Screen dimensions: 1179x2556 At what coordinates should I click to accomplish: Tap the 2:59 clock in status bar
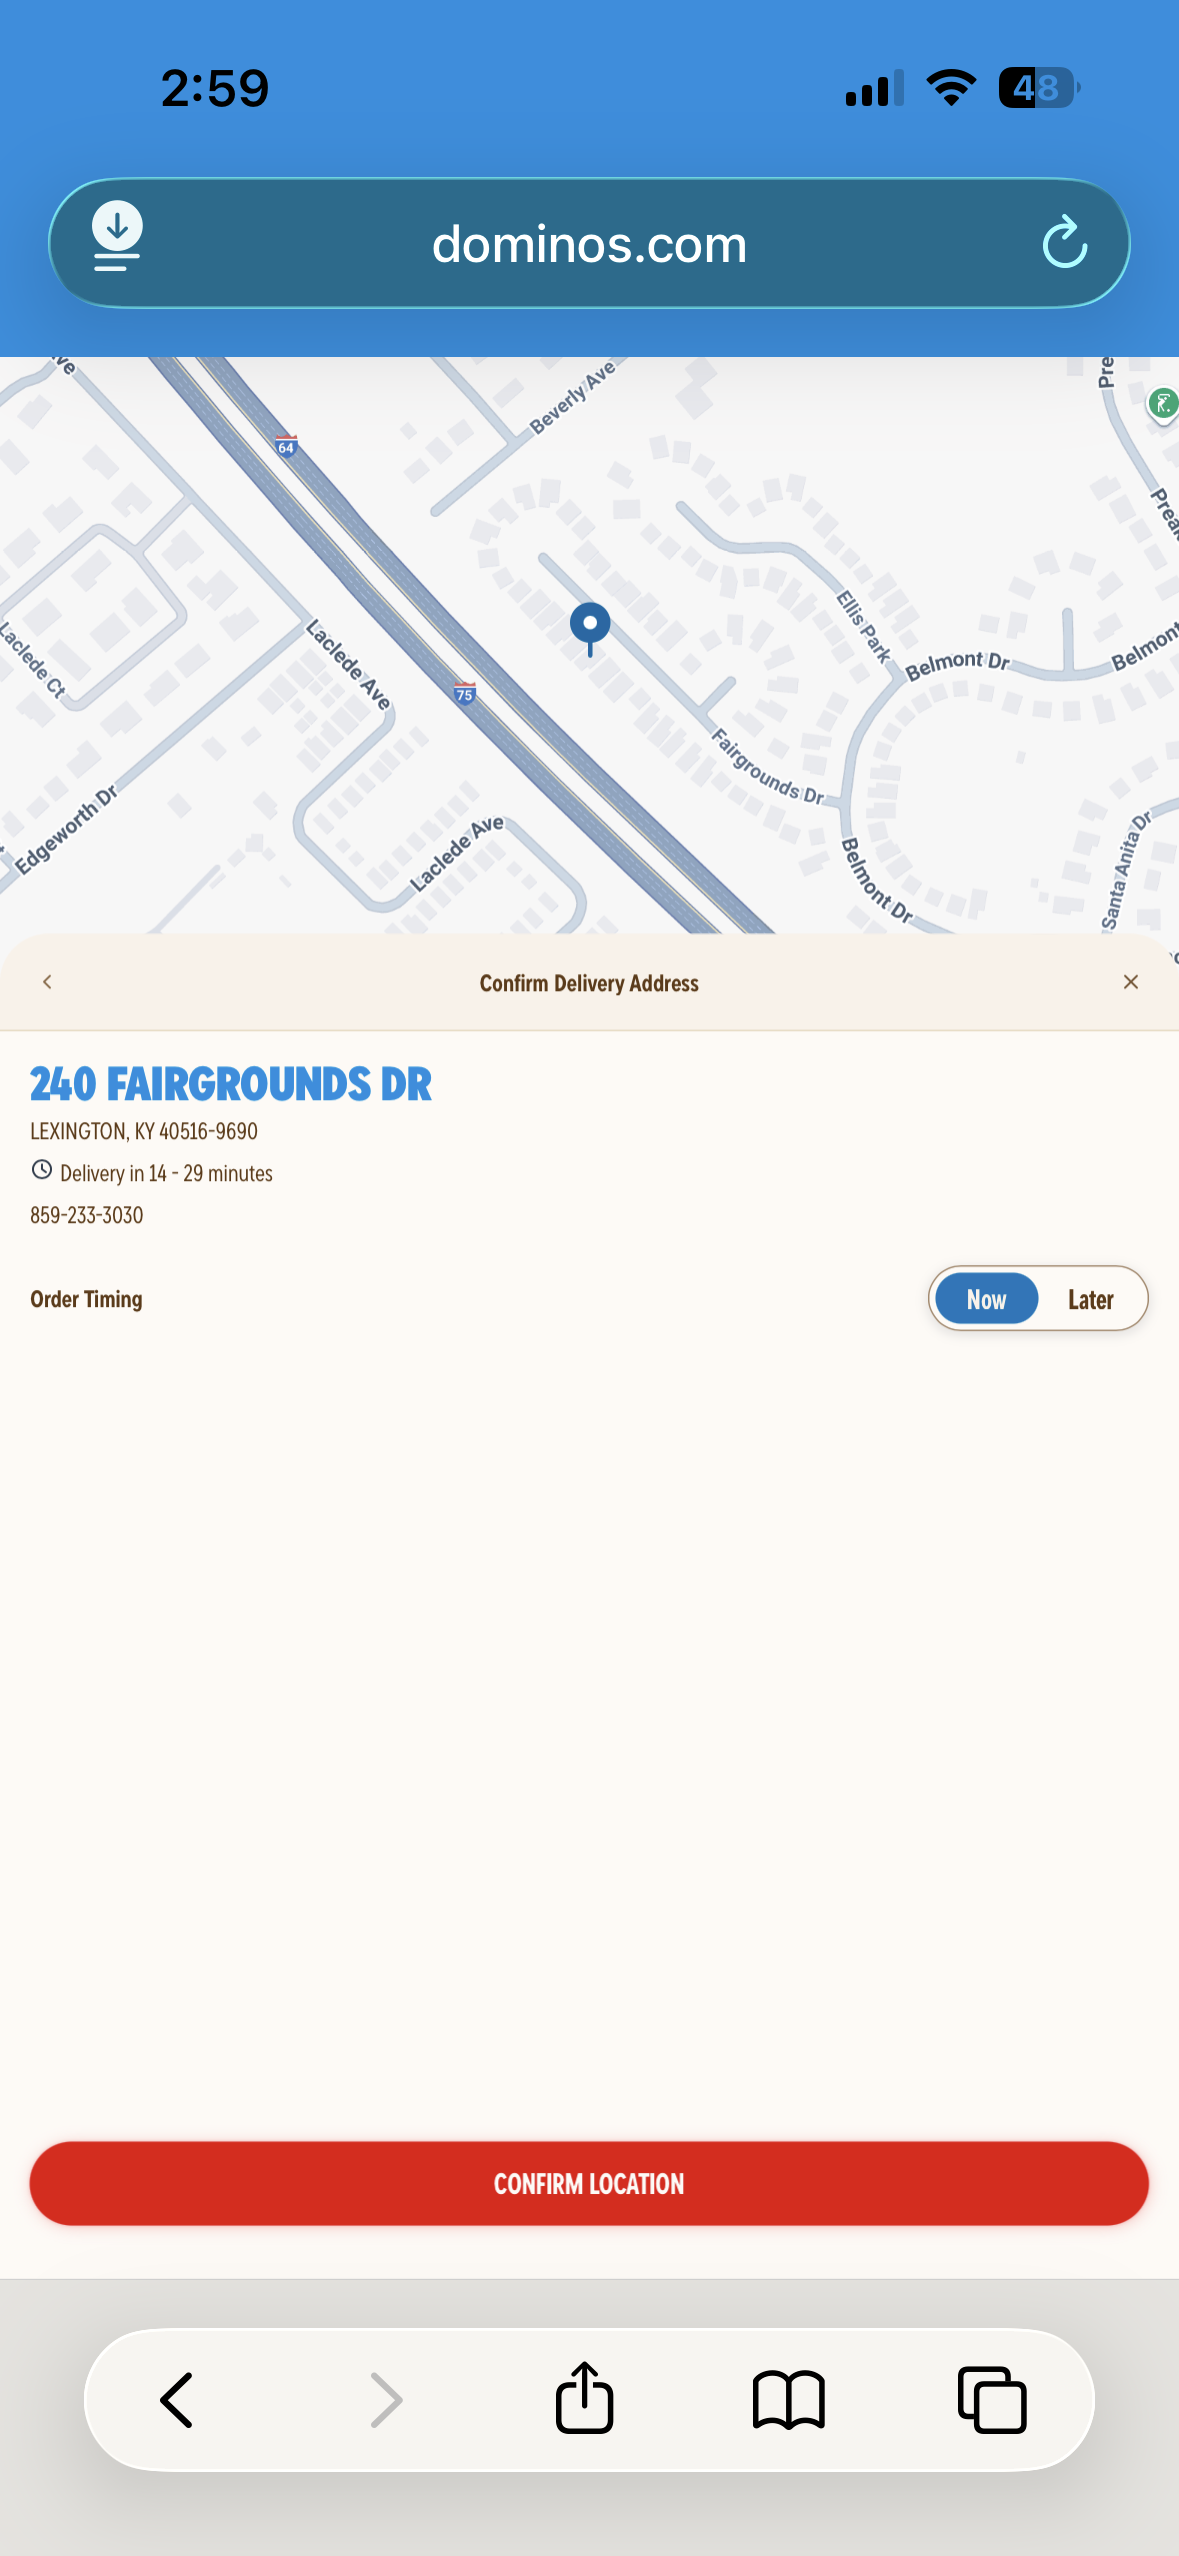[x=215, y=88]
